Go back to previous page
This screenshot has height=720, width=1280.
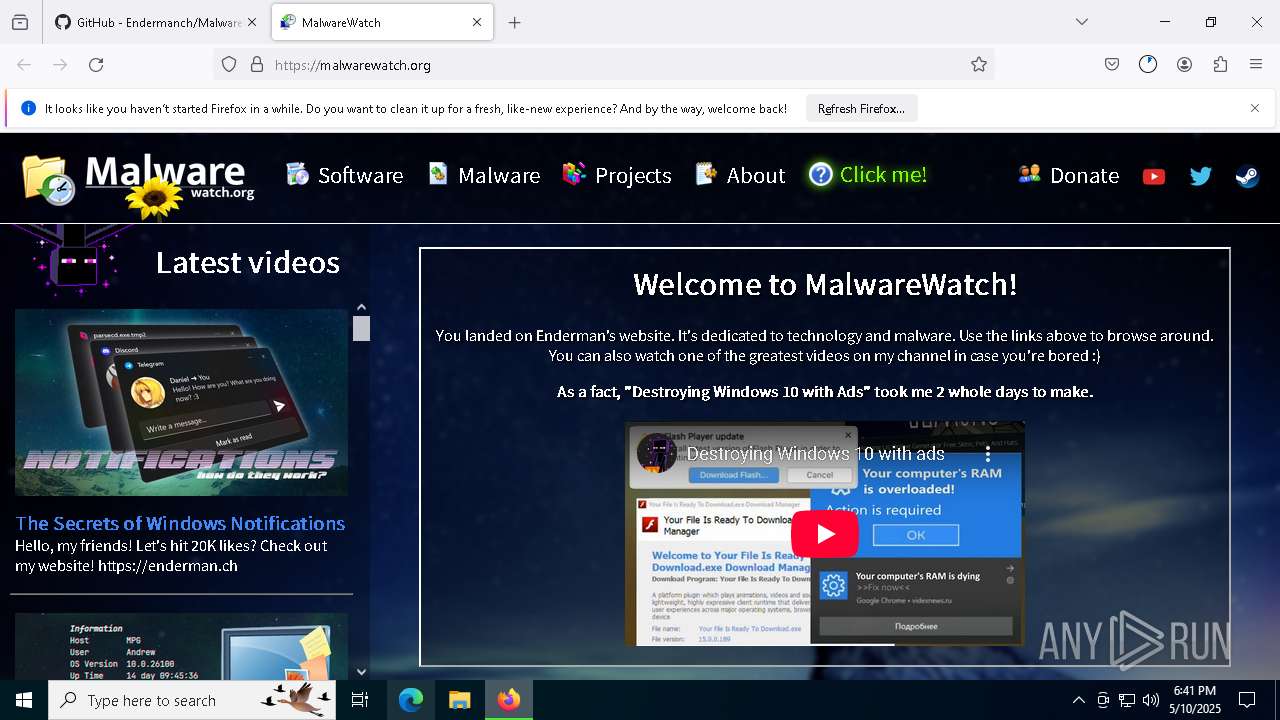point(24,65)
